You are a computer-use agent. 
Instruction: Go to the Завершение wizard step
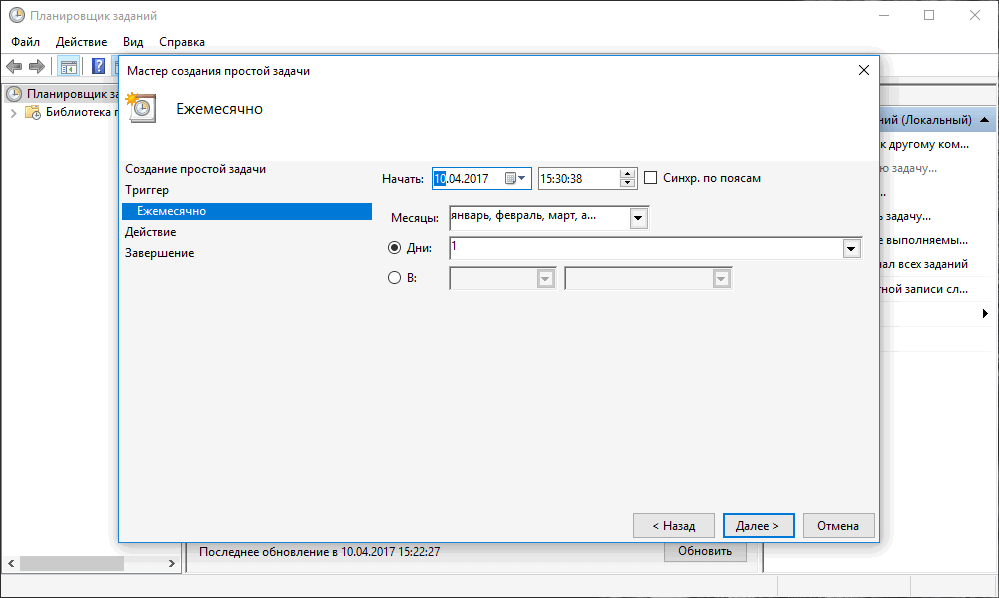pos(159,253)
